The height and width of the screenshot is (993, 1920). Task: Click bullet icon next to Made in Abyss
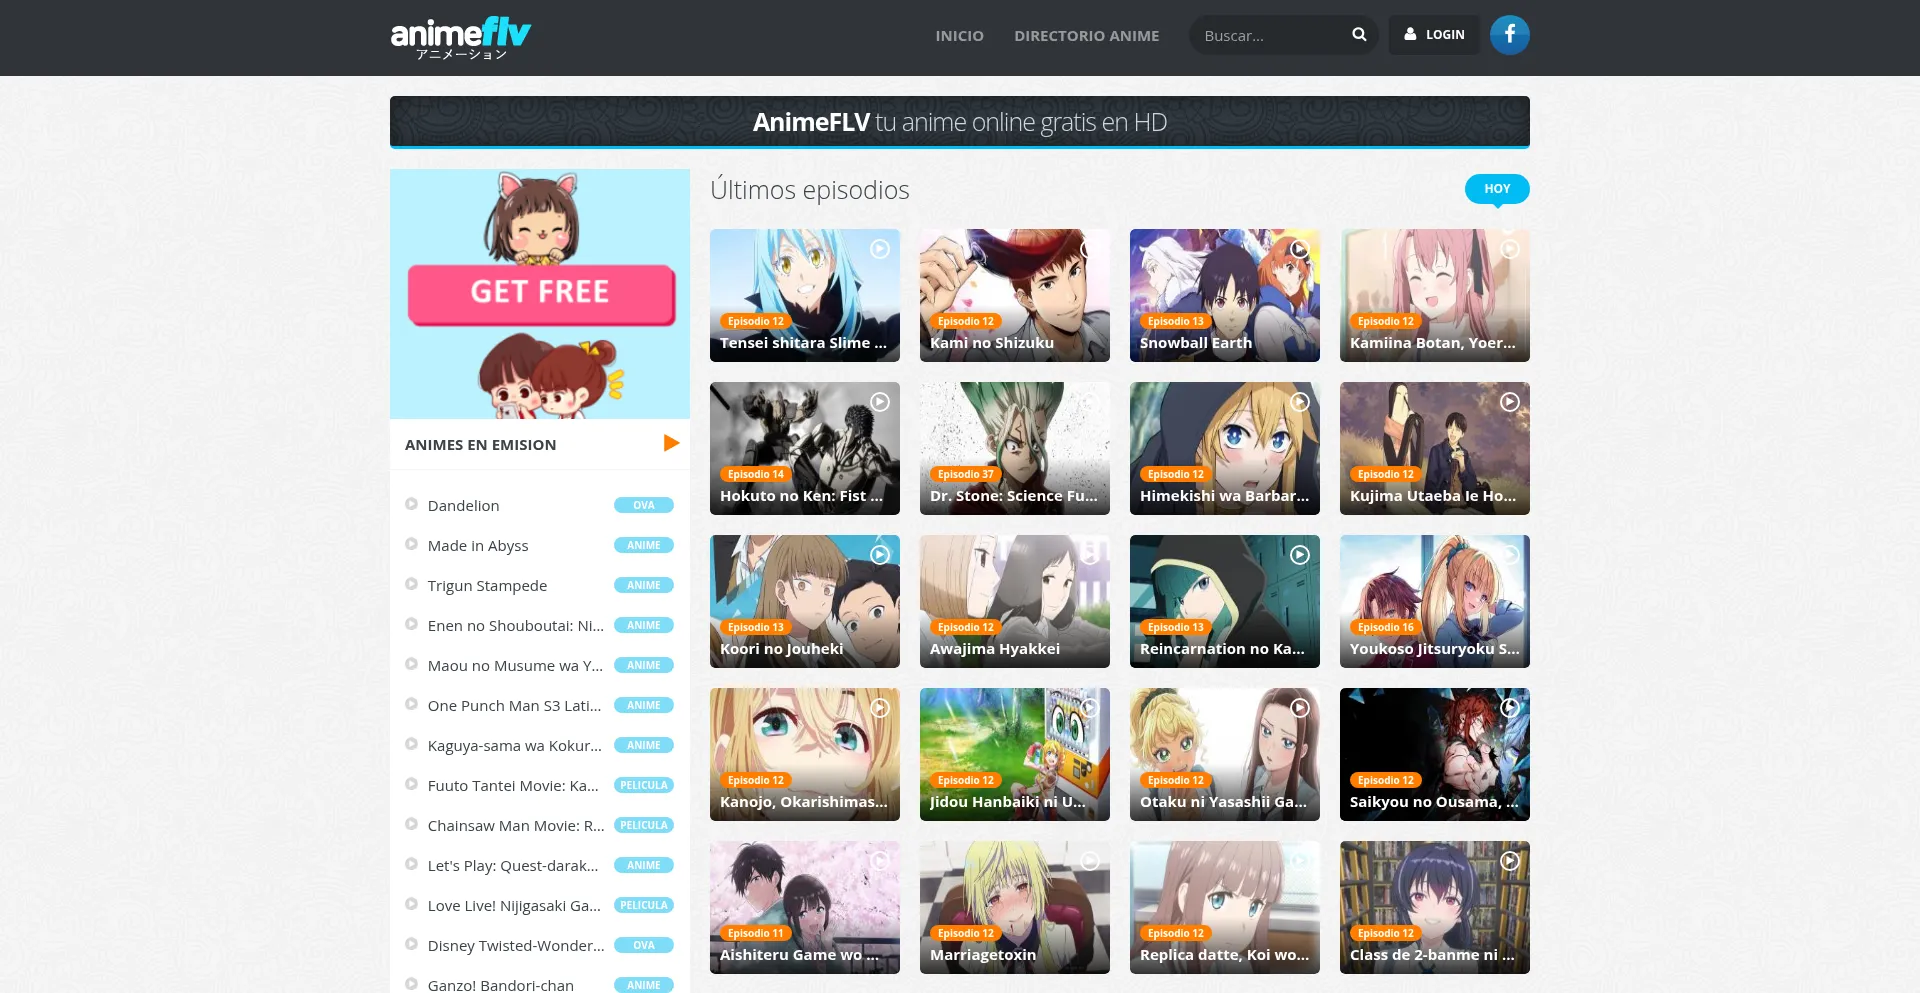point(411,544)
